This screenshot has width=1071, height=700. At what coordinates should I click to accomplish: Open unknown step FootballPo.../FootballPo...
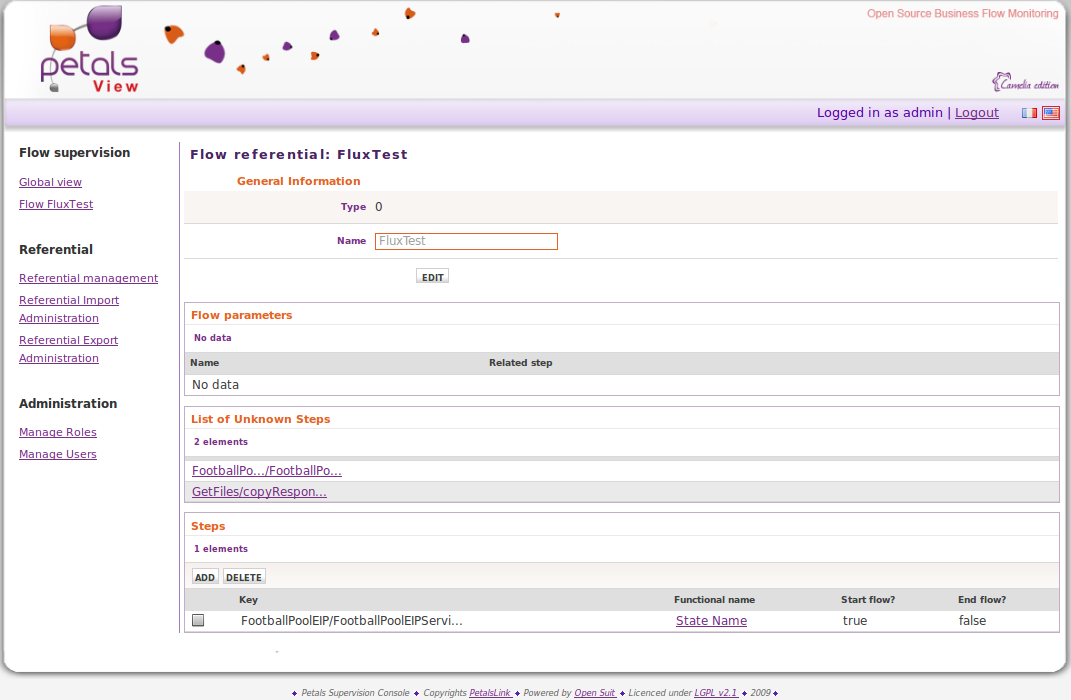(267, 470)
